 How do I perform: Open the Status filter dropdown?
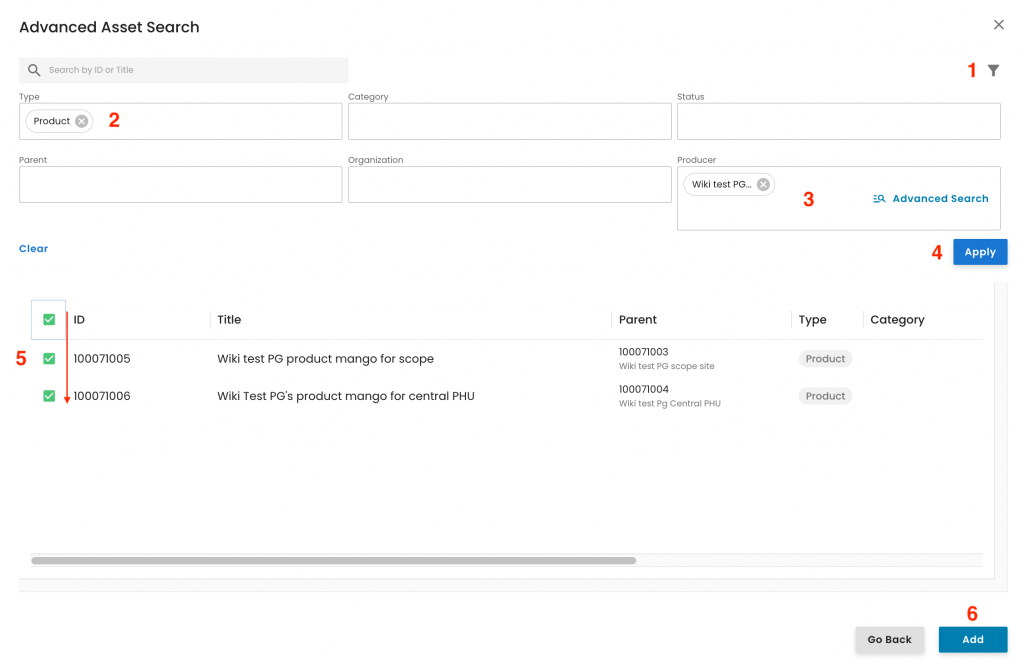point(838,121)
